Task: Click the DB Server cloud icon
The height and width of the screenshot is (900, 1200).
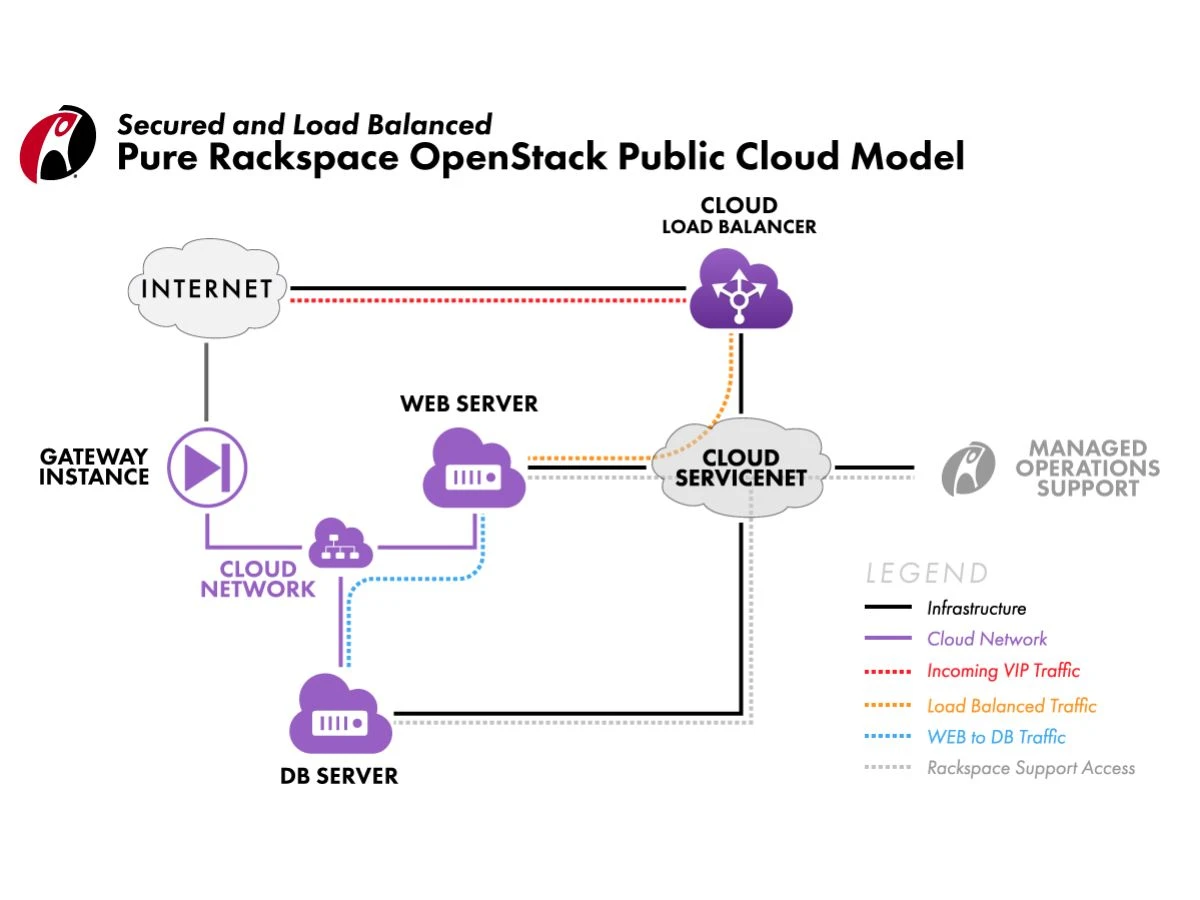Action: pyautogui.click(x=340, y=715)
